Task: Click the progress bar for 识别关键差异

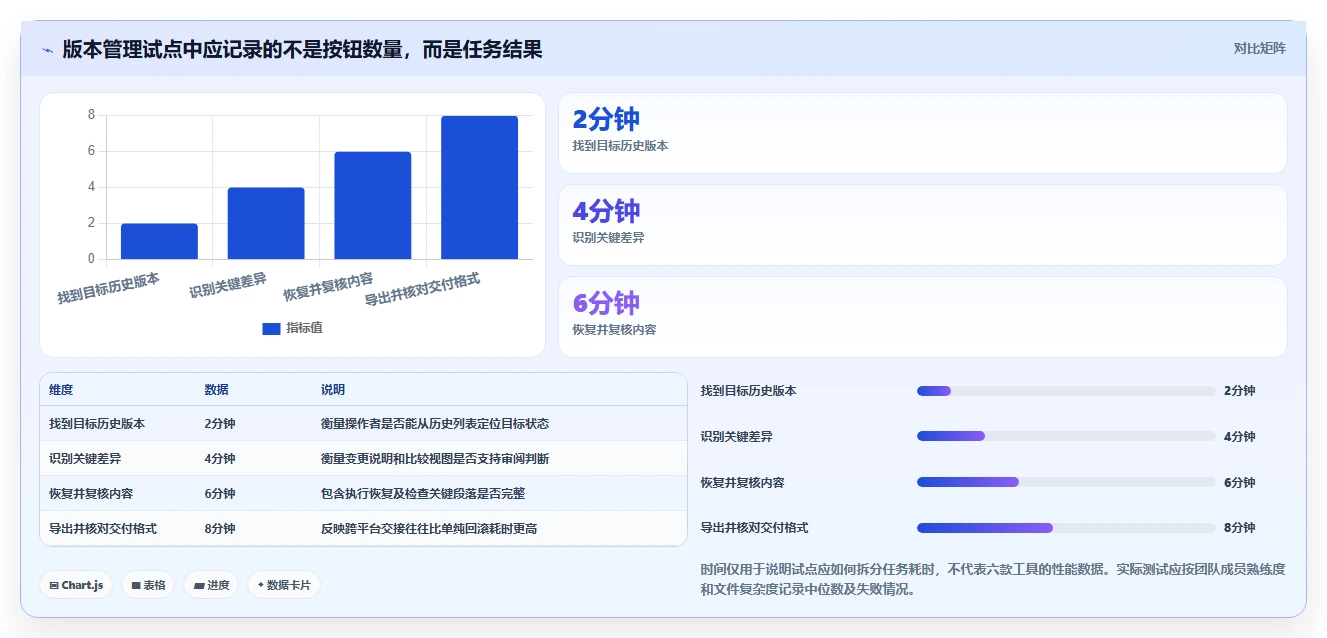Action: [x=1066, y=436]
